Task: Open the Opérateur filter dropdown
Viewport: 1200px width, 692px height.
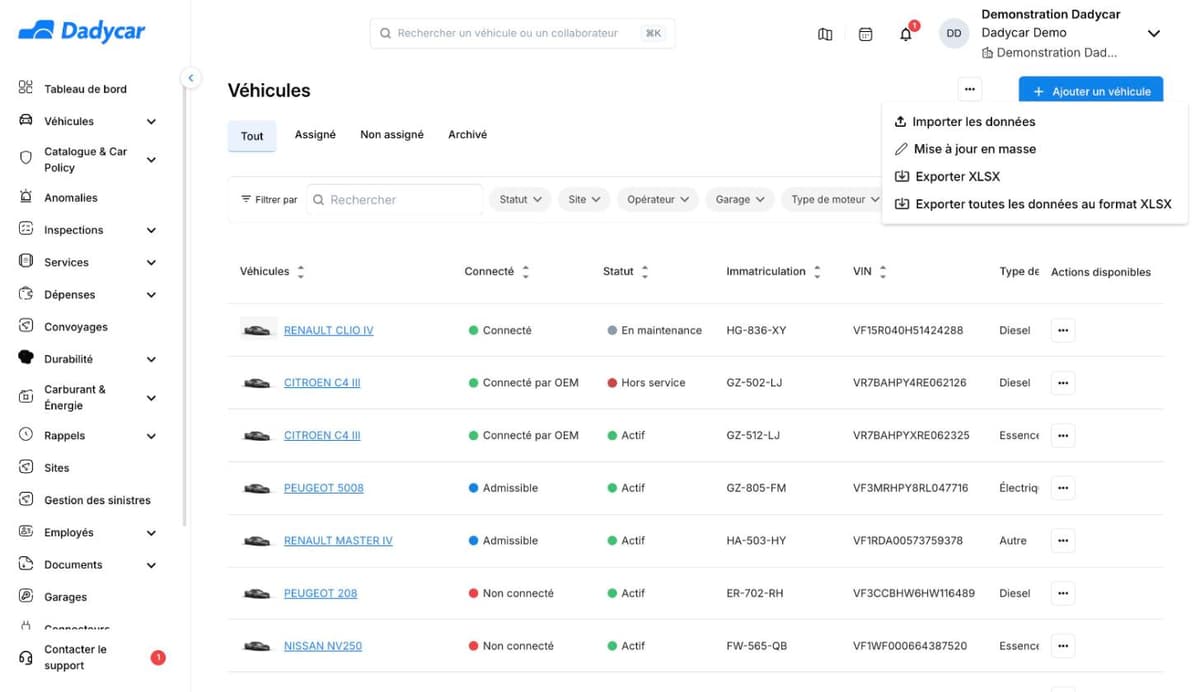Action: point(658,199)
